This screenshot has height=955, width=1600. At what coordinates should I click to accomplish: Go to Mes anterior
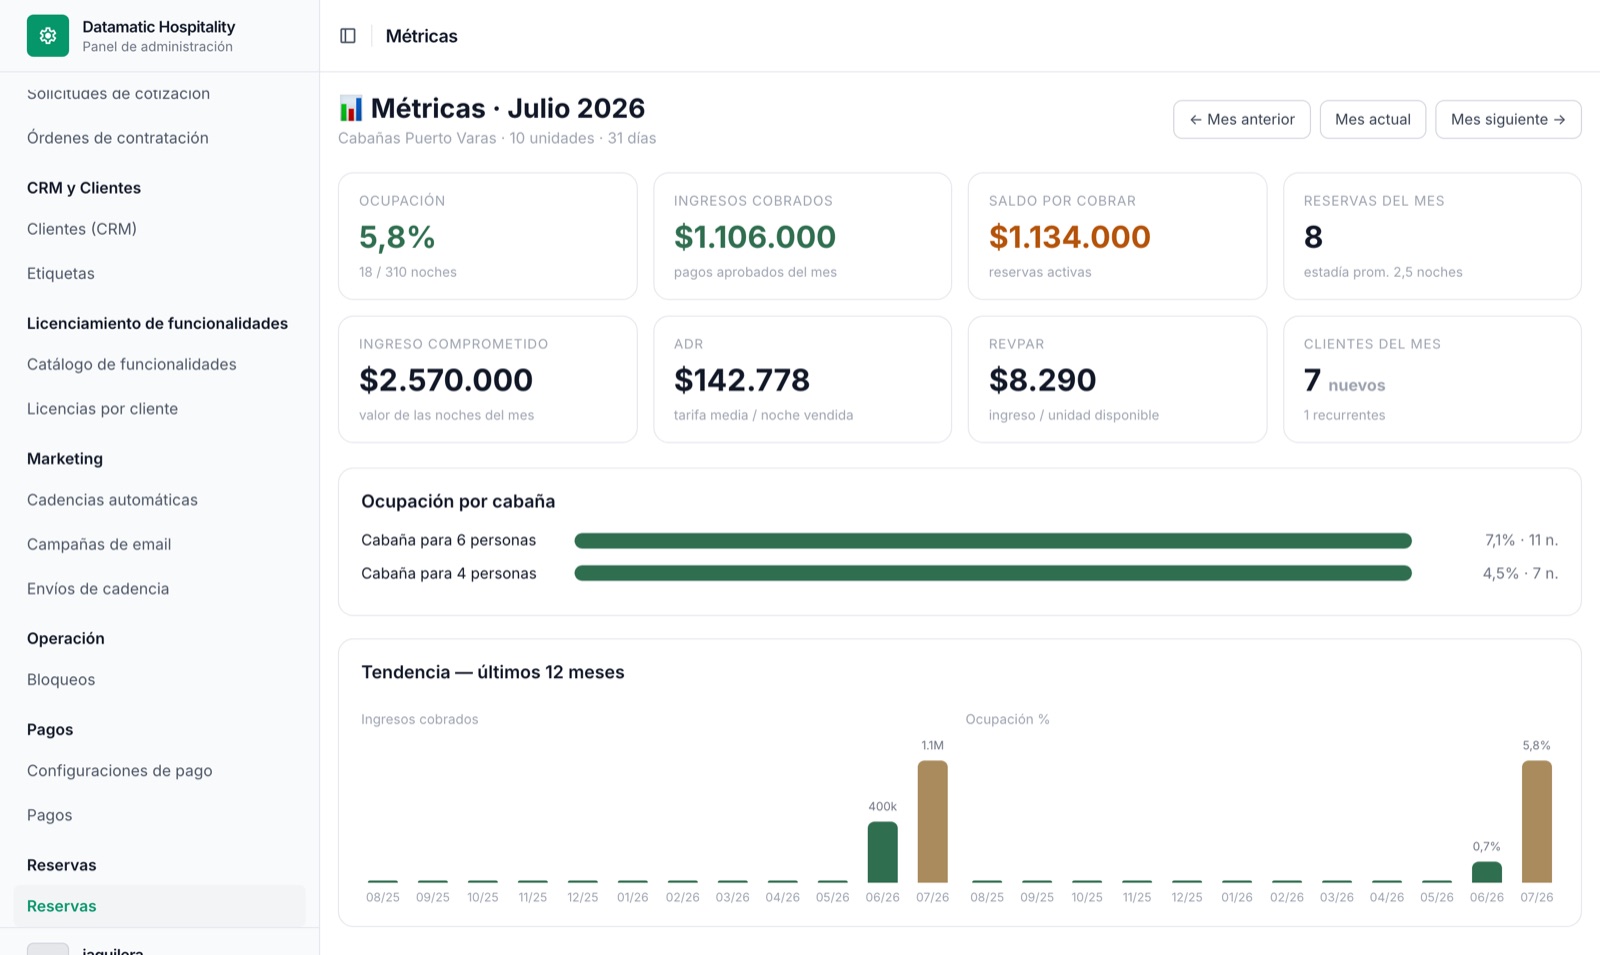click(x=1242, y=119)
